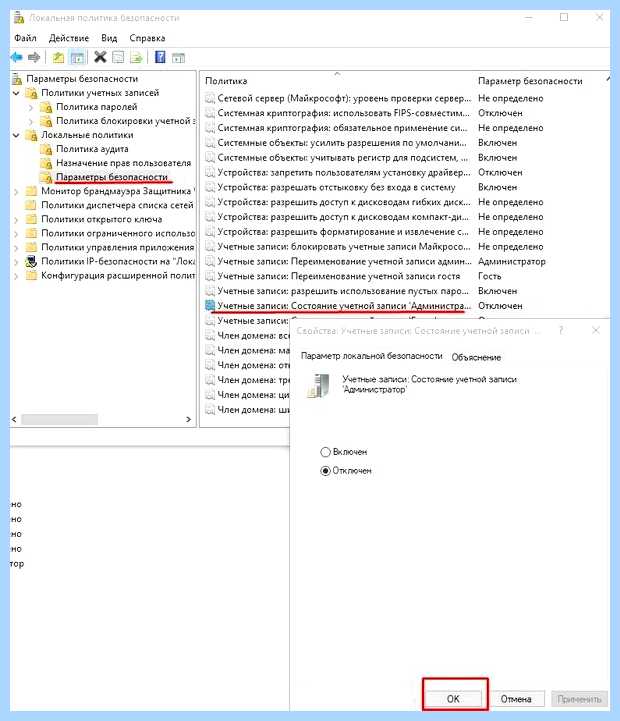Select 'Учетные записи: блокировать учетные записи Майкрософт' row
Viewport: 620px width, 721px height.
pyautogui.click(x=336, y=247)
